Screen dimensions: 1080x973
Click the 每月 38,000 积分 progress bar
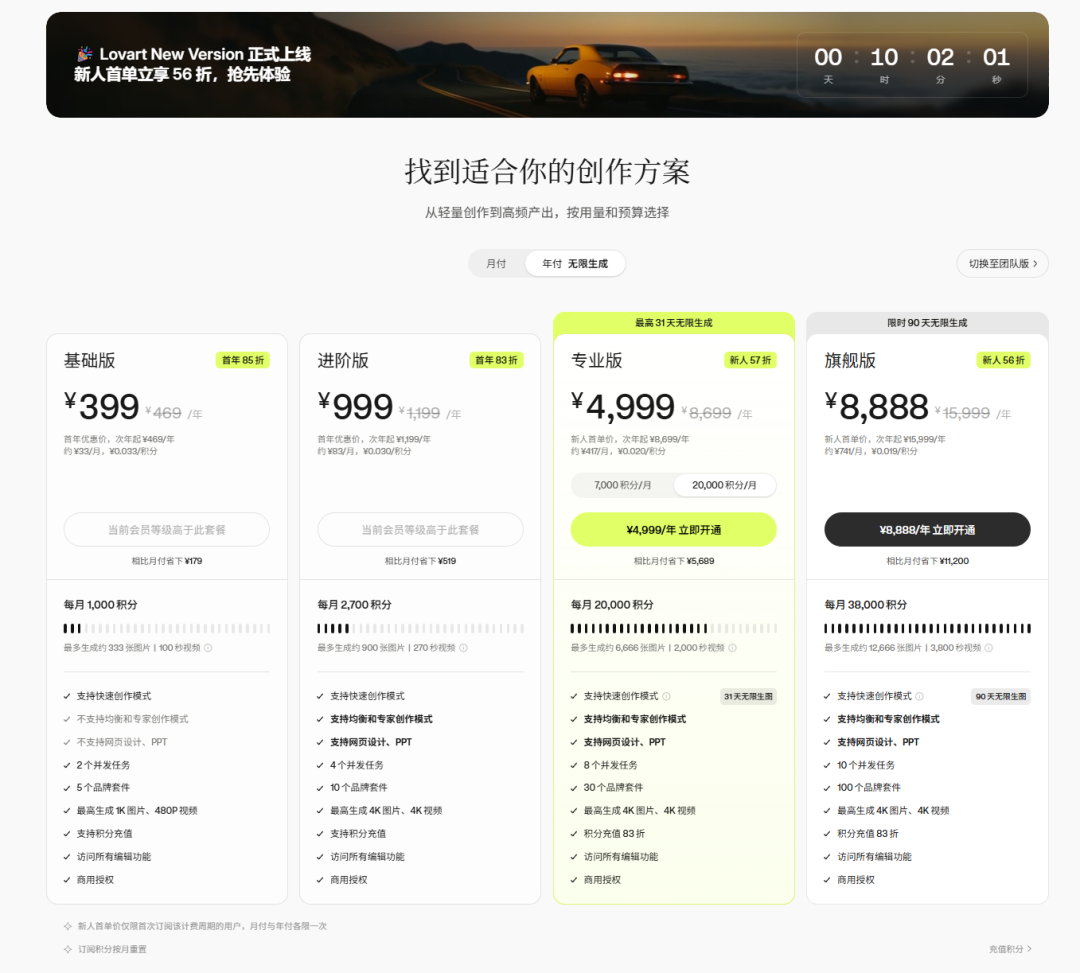[927, 629]
